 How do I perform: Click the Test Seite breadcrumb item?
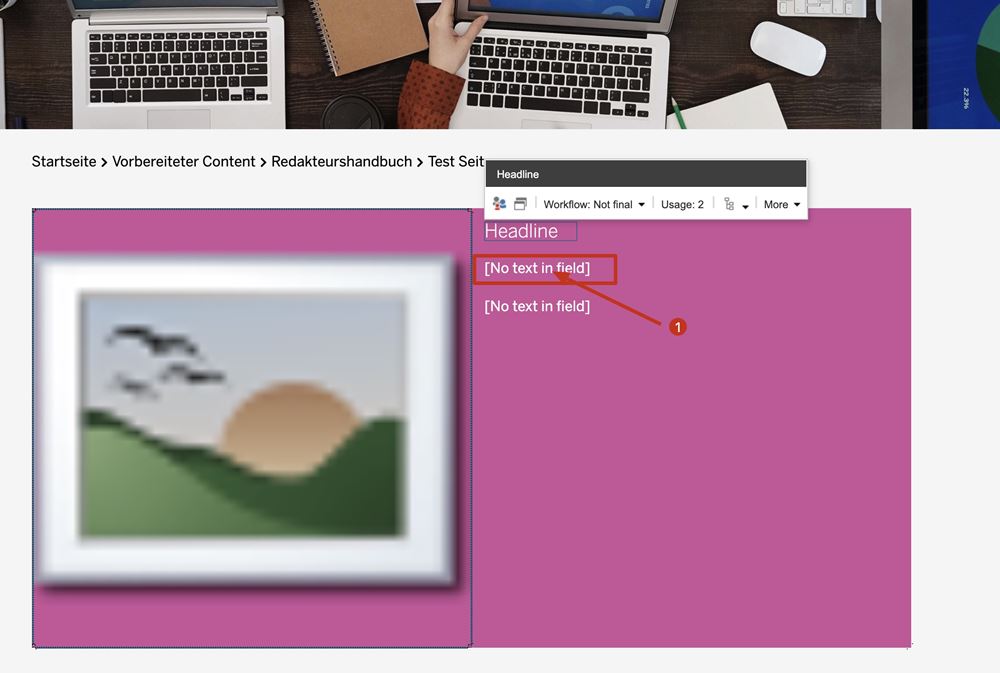[456, 161]
